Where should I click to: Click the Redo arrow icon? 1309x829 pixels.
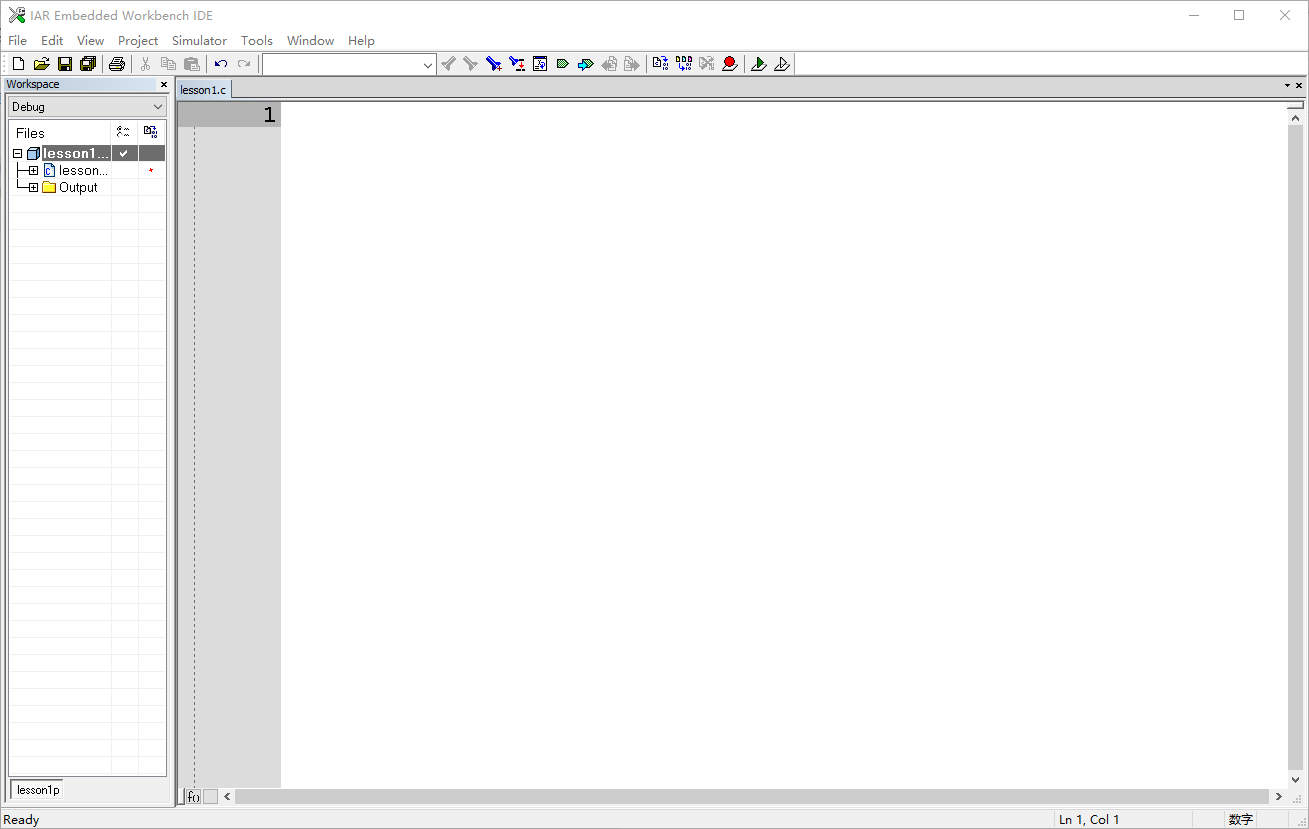244,64
